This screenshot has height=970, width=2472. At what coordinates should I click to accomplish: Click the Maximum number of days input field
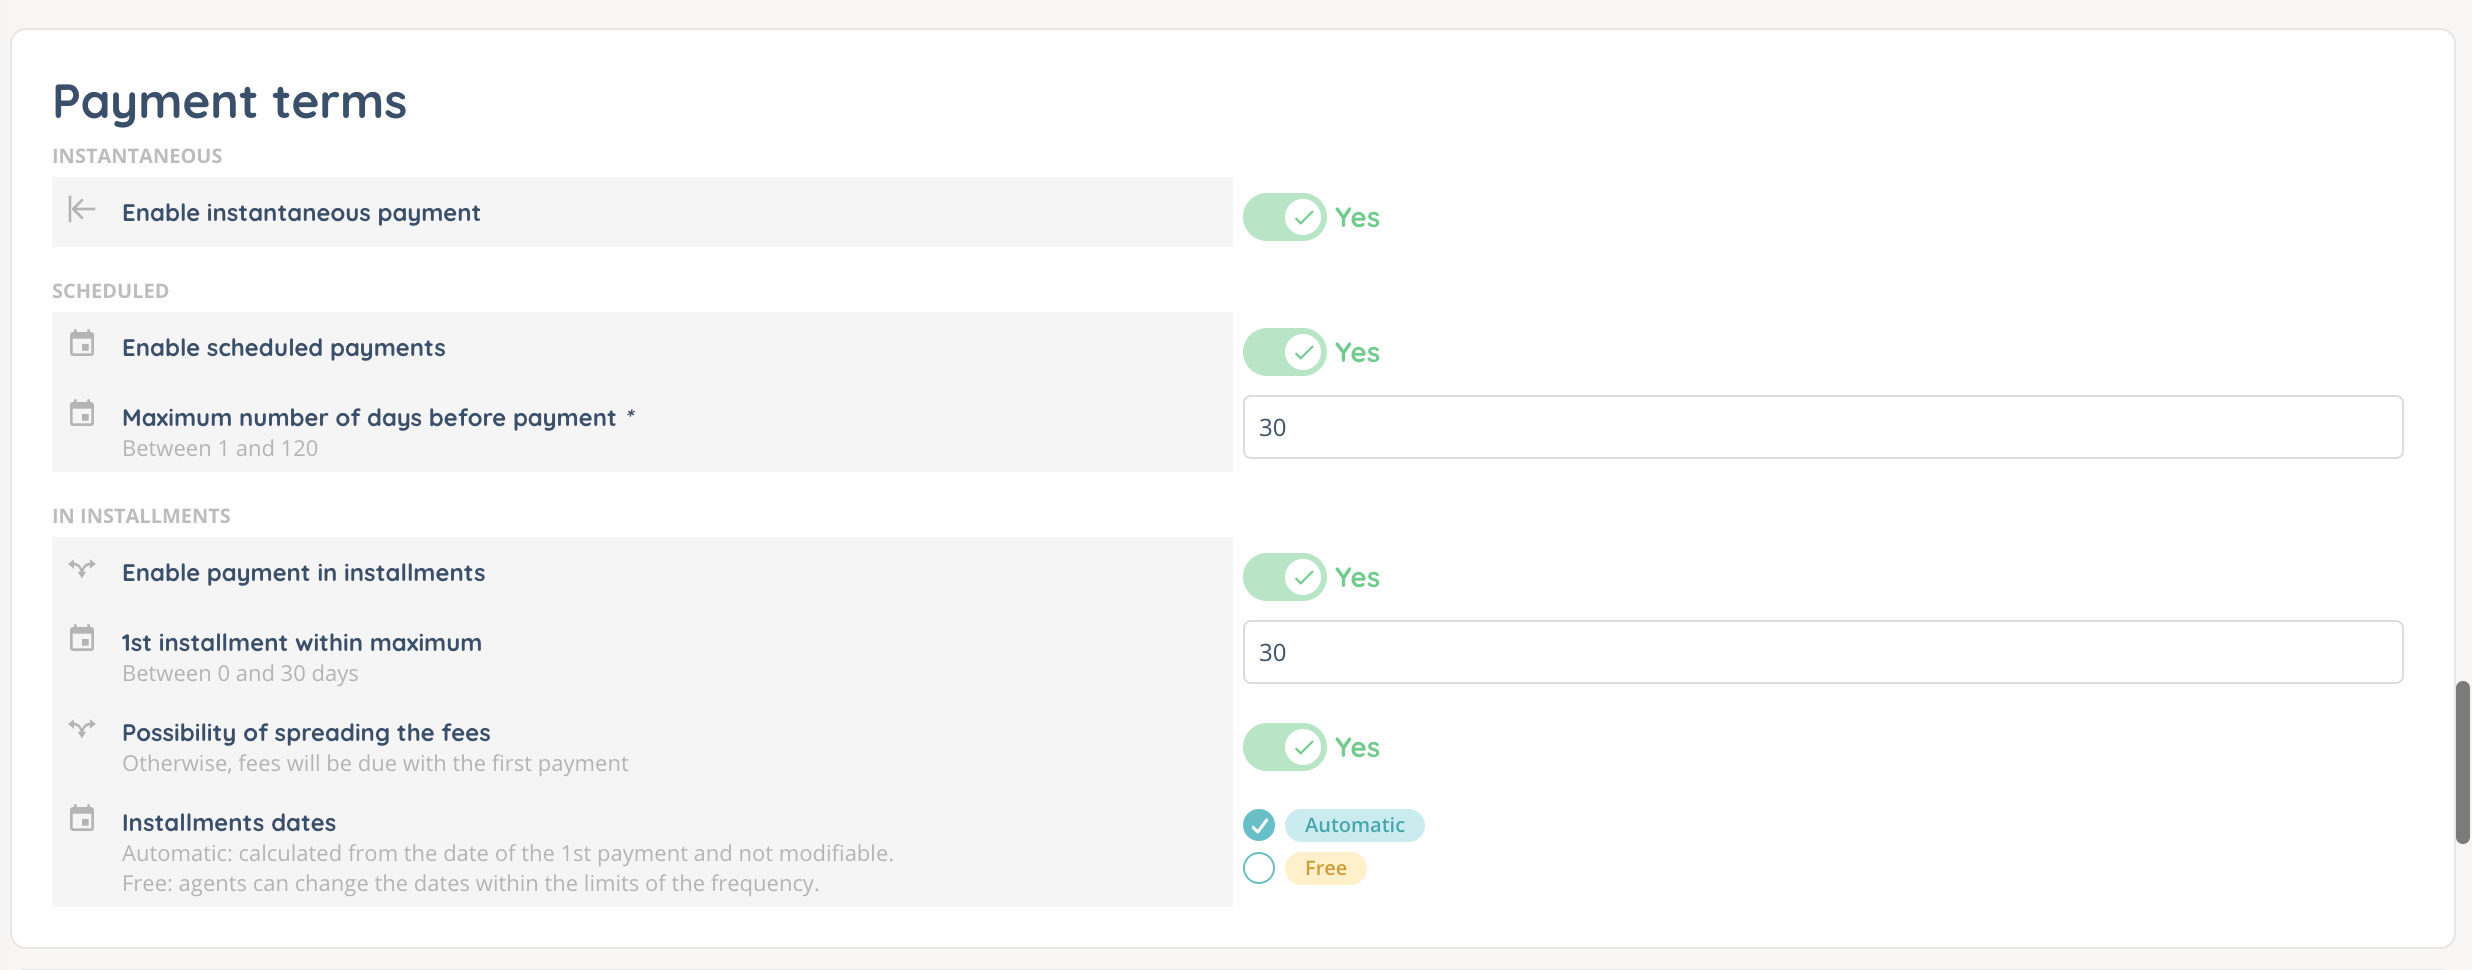click(x=1822, y=427)
